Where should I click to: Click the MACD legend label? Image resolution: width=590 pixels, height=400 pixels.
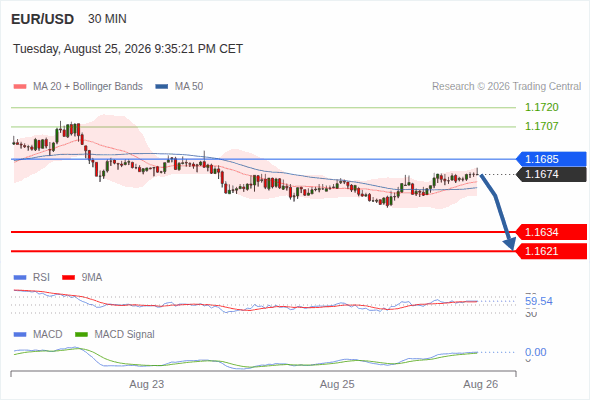pos(48,335)
